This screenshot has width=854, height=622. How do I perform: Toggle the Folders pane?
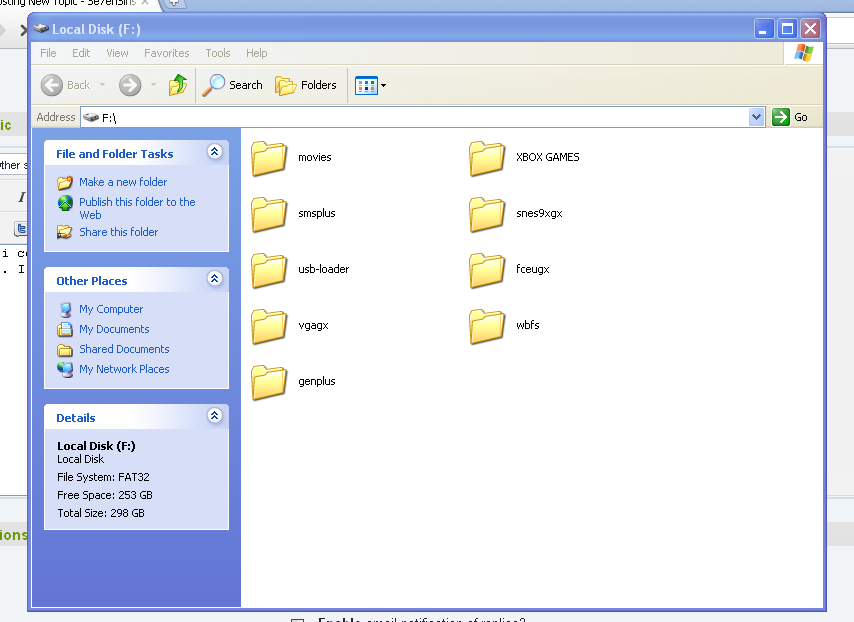point(306,85)
